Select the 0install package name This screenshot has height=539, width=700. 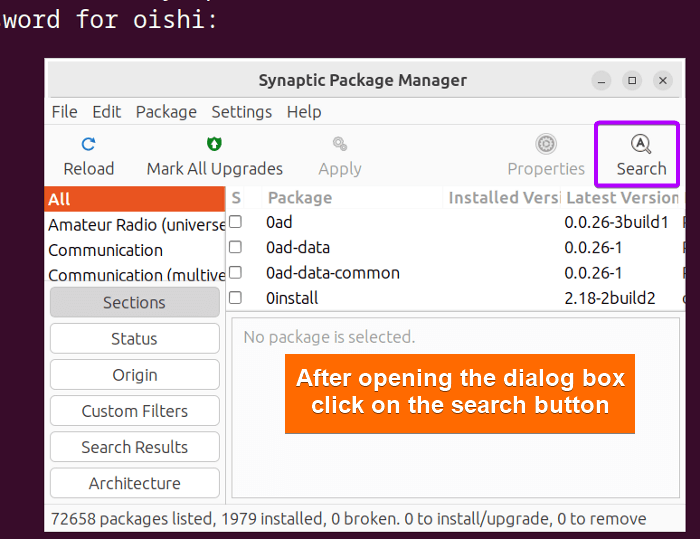coord(292,298)
